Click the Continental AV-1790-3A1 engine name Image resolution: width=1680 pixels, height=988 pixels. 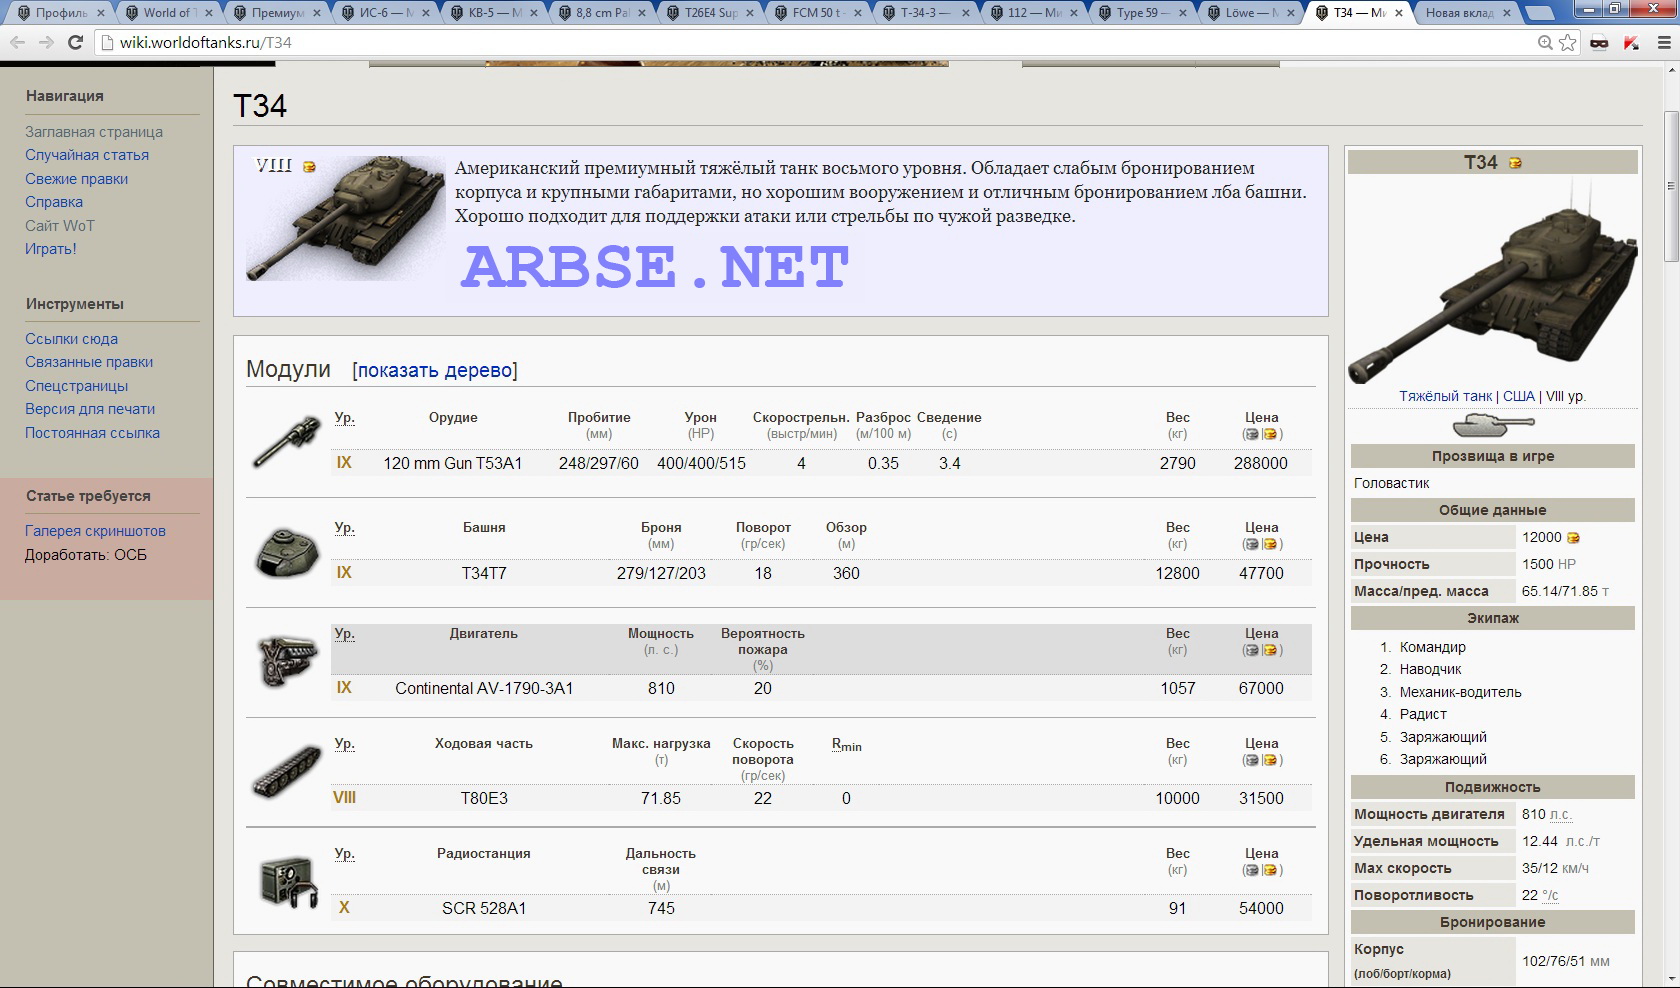coord(484,688)
